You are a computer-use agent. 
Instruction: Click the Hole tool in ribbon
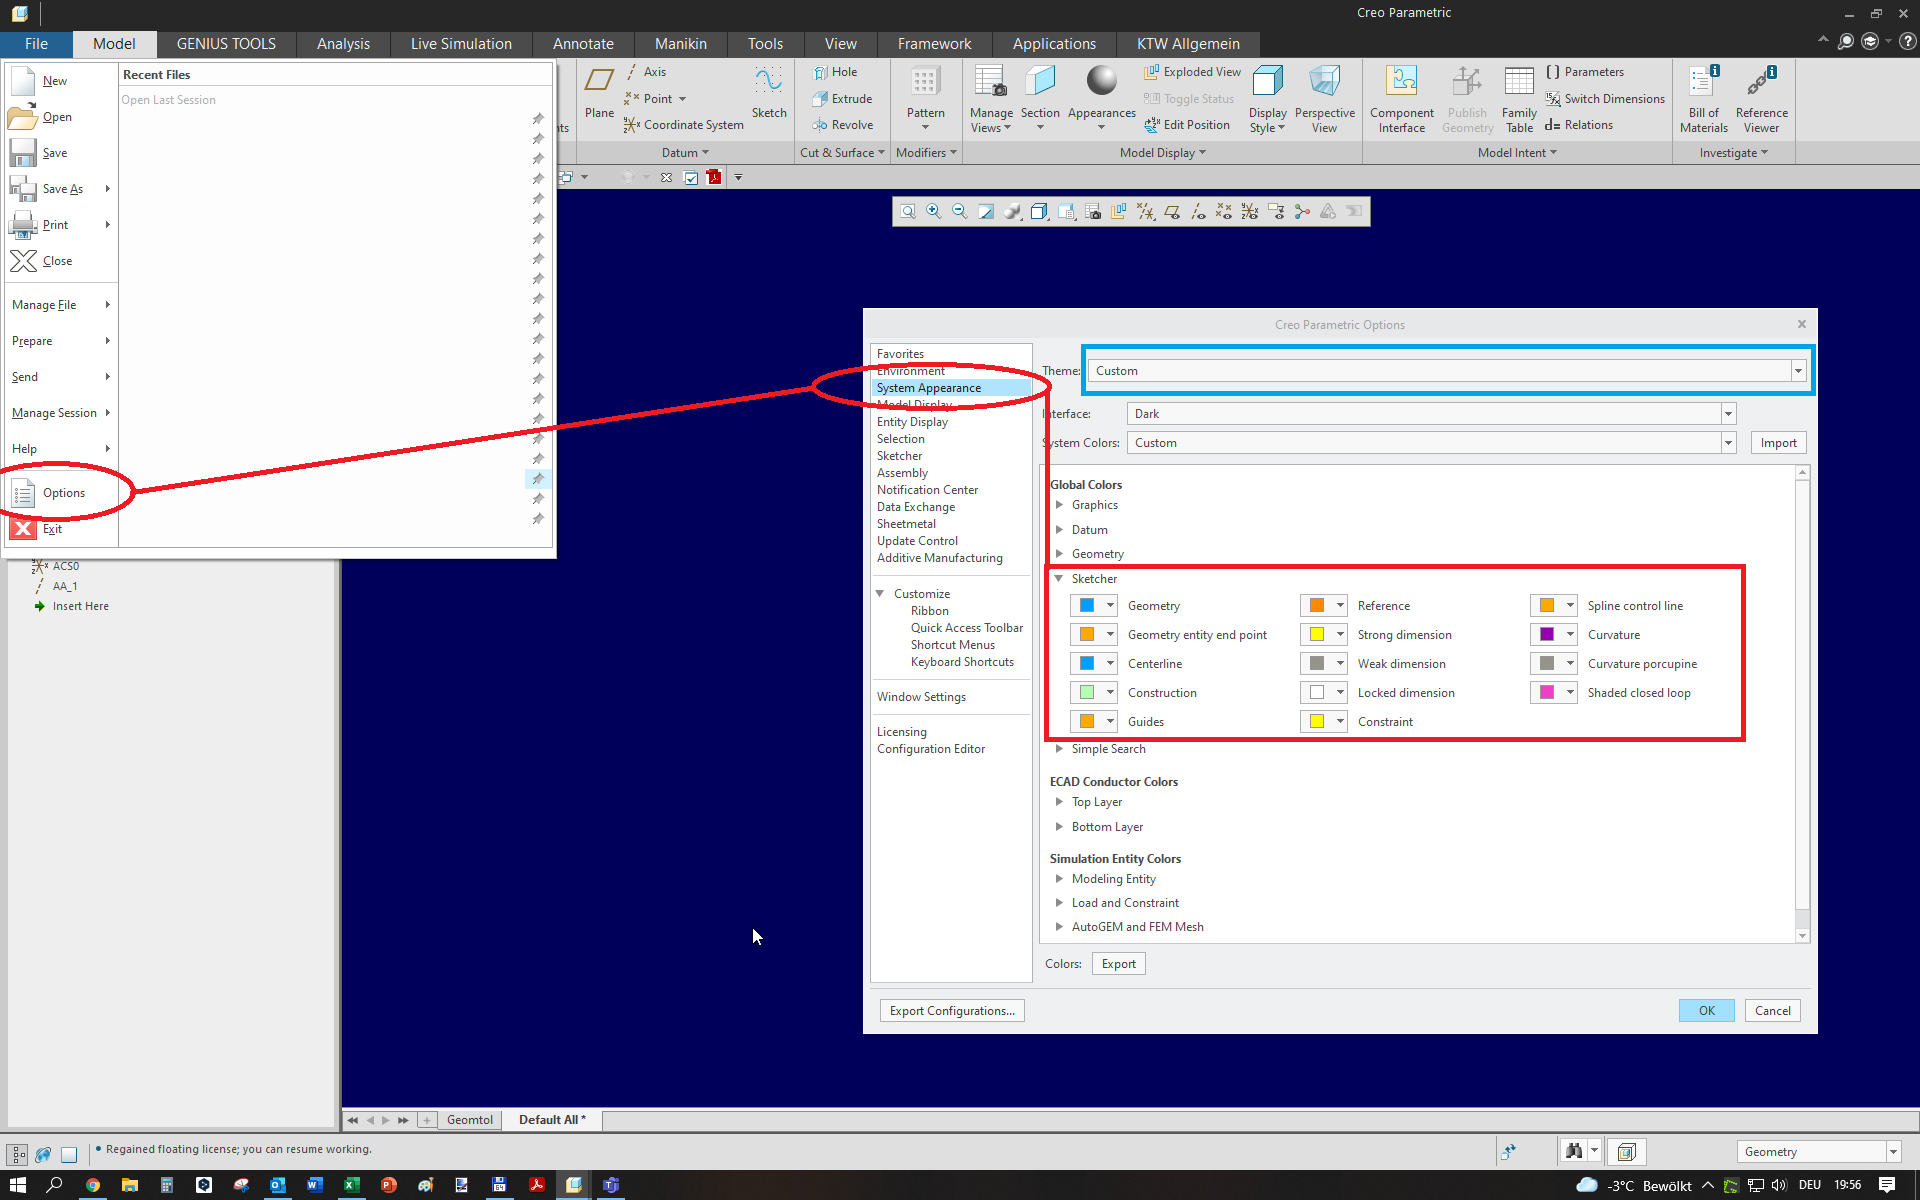click(x=835, y=72)
